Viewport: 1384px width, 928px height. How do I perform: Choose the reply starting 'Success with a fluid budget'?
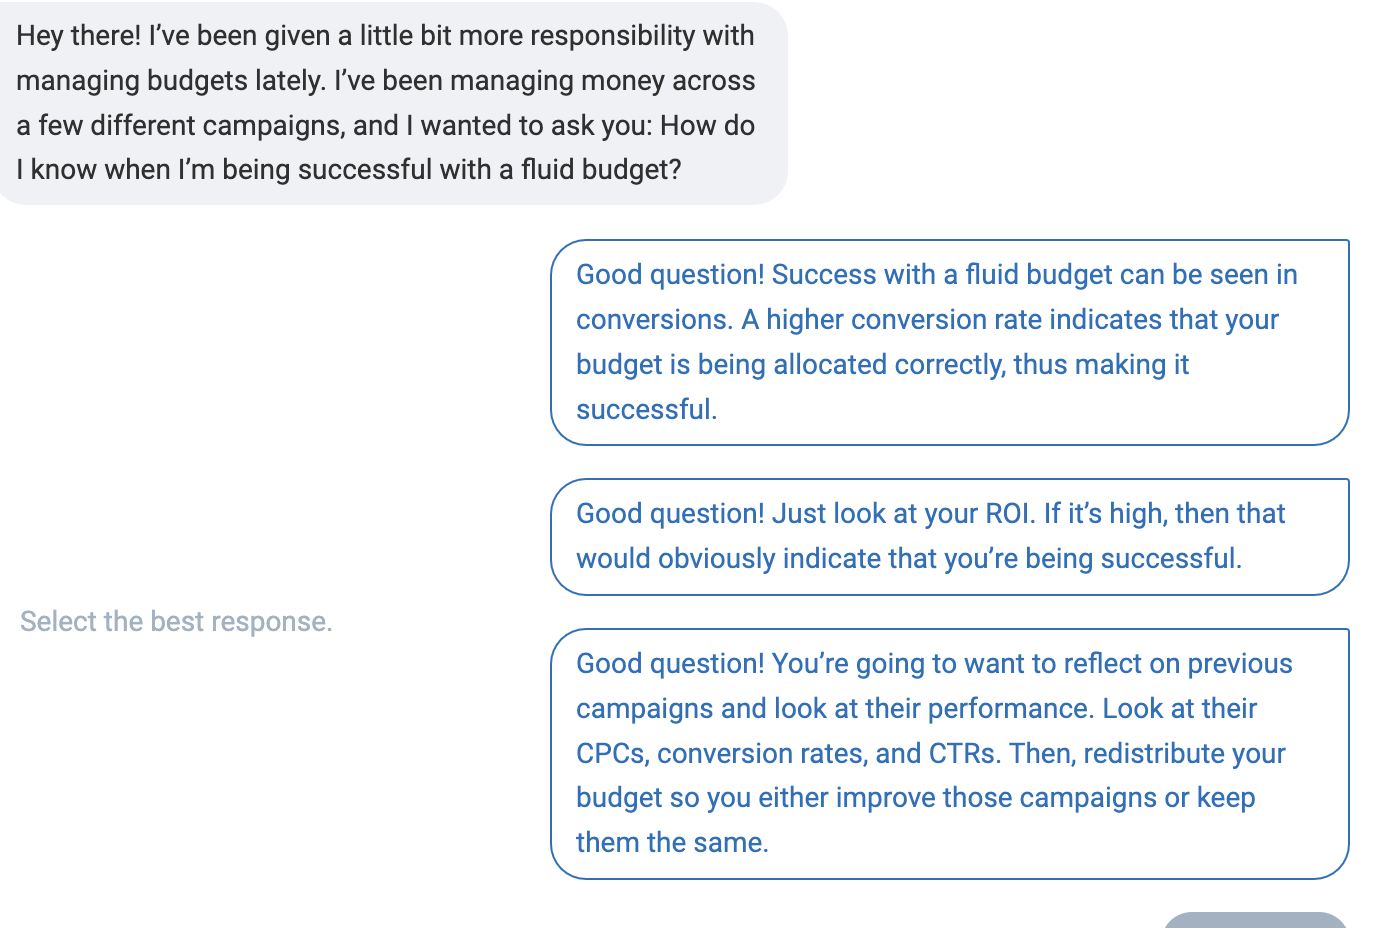(949, 342)
